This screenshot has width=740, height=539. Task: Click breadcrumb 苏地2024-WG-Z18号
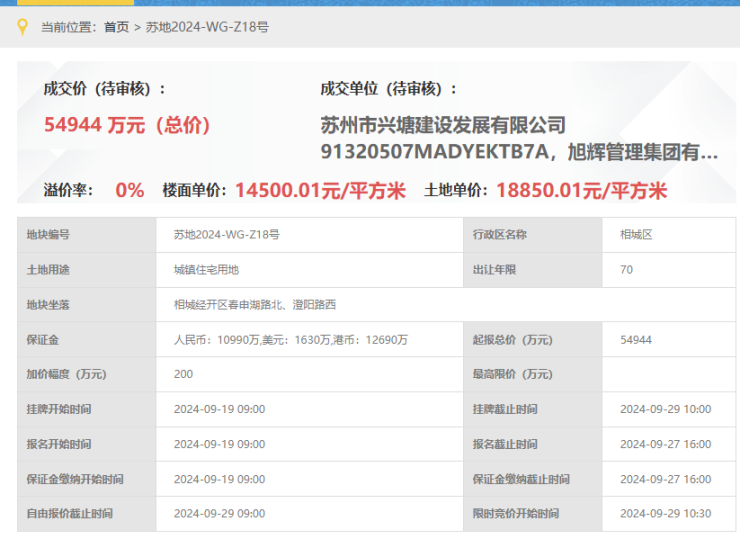tap(207, 27)
